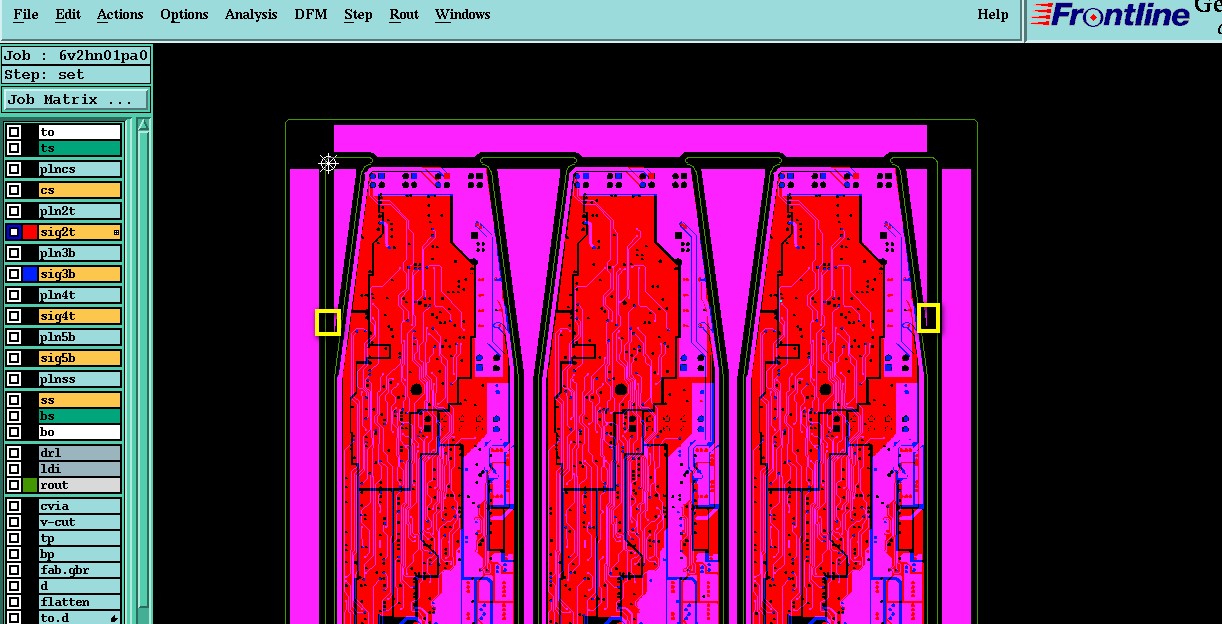The height and width of the screenshot is (624, 1222).
Task: Select the sig3b layer name
Action: click(x=80, y=274)
